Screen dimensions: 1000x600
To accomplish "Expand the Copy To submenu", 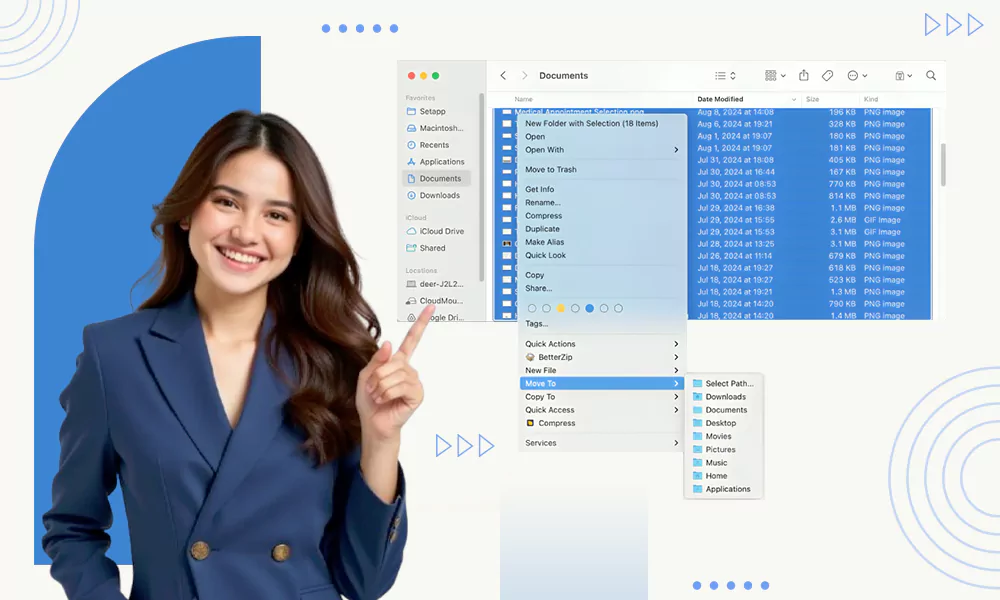I will [x=601, y=397].
